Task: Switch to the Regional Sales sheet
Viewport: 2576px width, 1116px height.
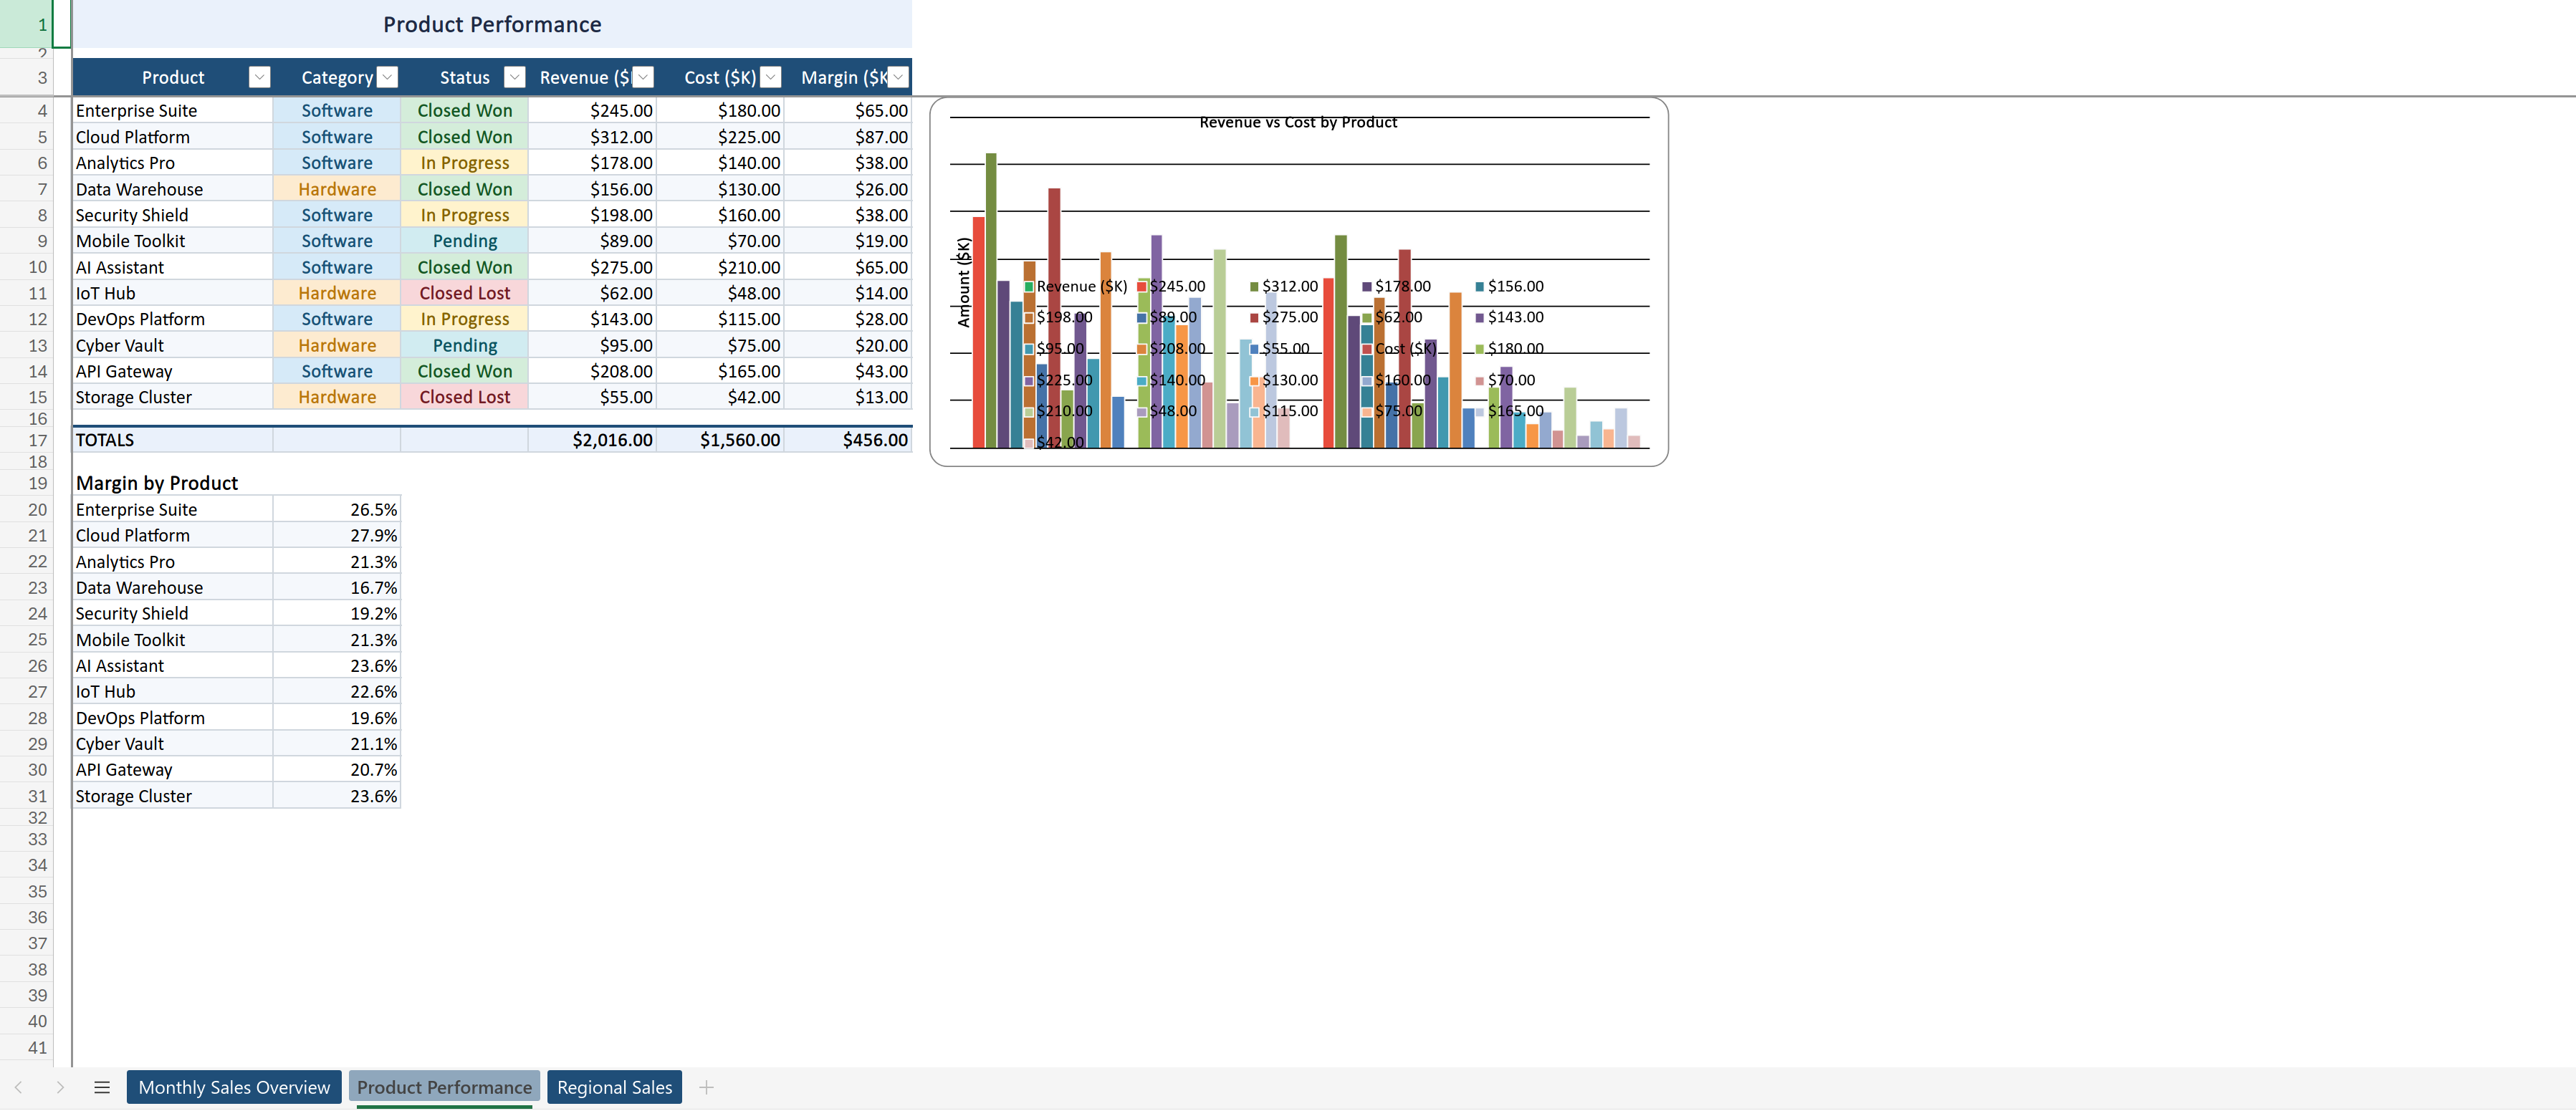Action: click(x=614, y=1087)
